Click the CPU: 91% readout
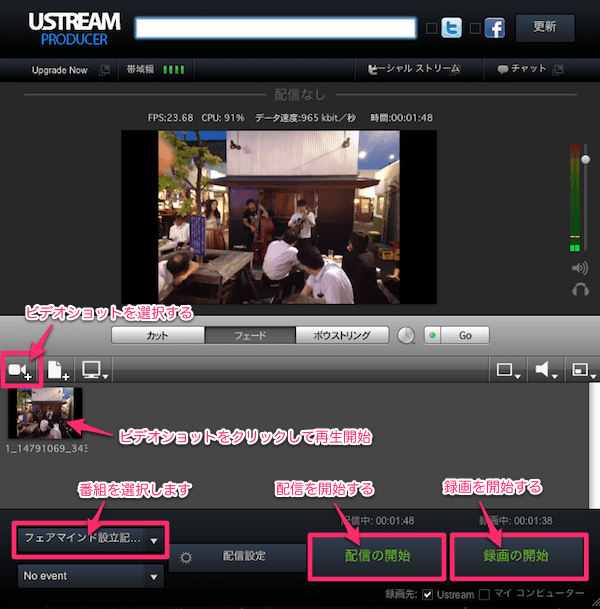The image size is (600, 609). pos(223,118)
